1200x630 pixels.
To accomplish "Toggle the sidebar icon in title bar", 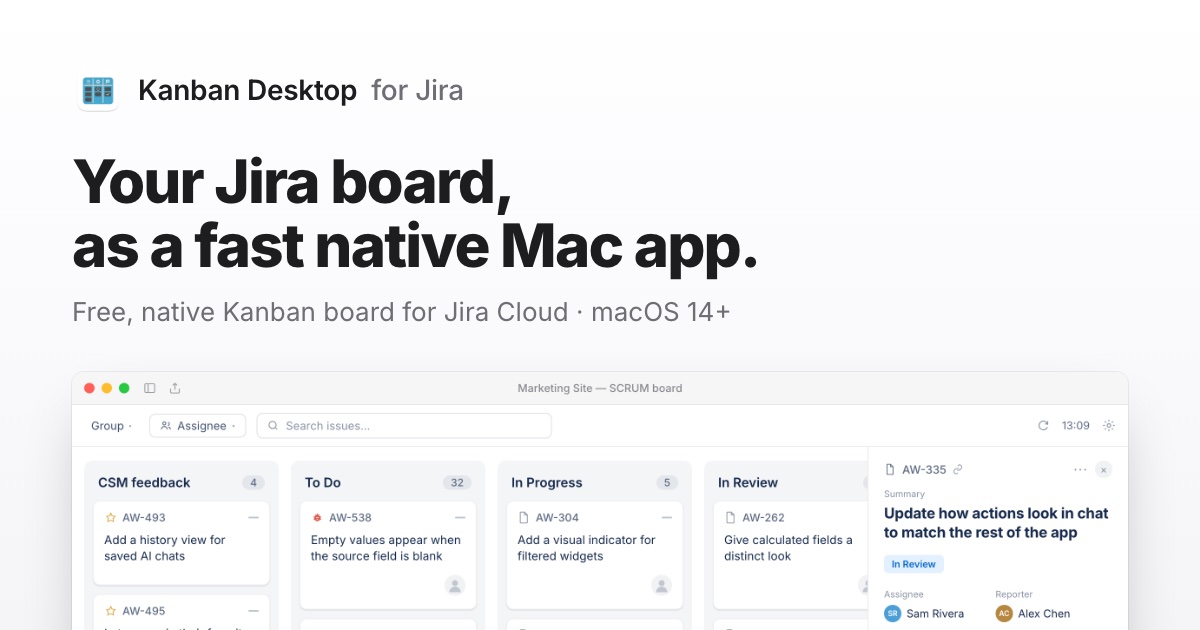I will (x=150, y=388).
